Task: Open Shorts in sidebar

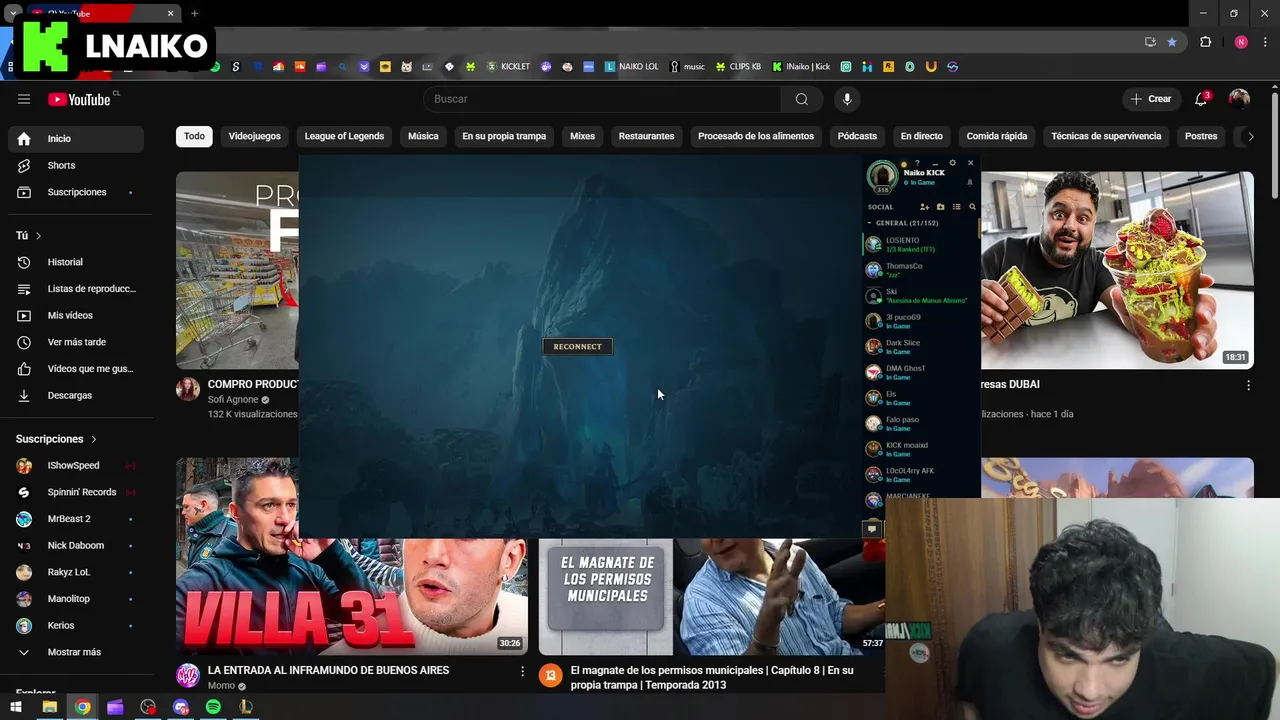Action: [76, 165]
